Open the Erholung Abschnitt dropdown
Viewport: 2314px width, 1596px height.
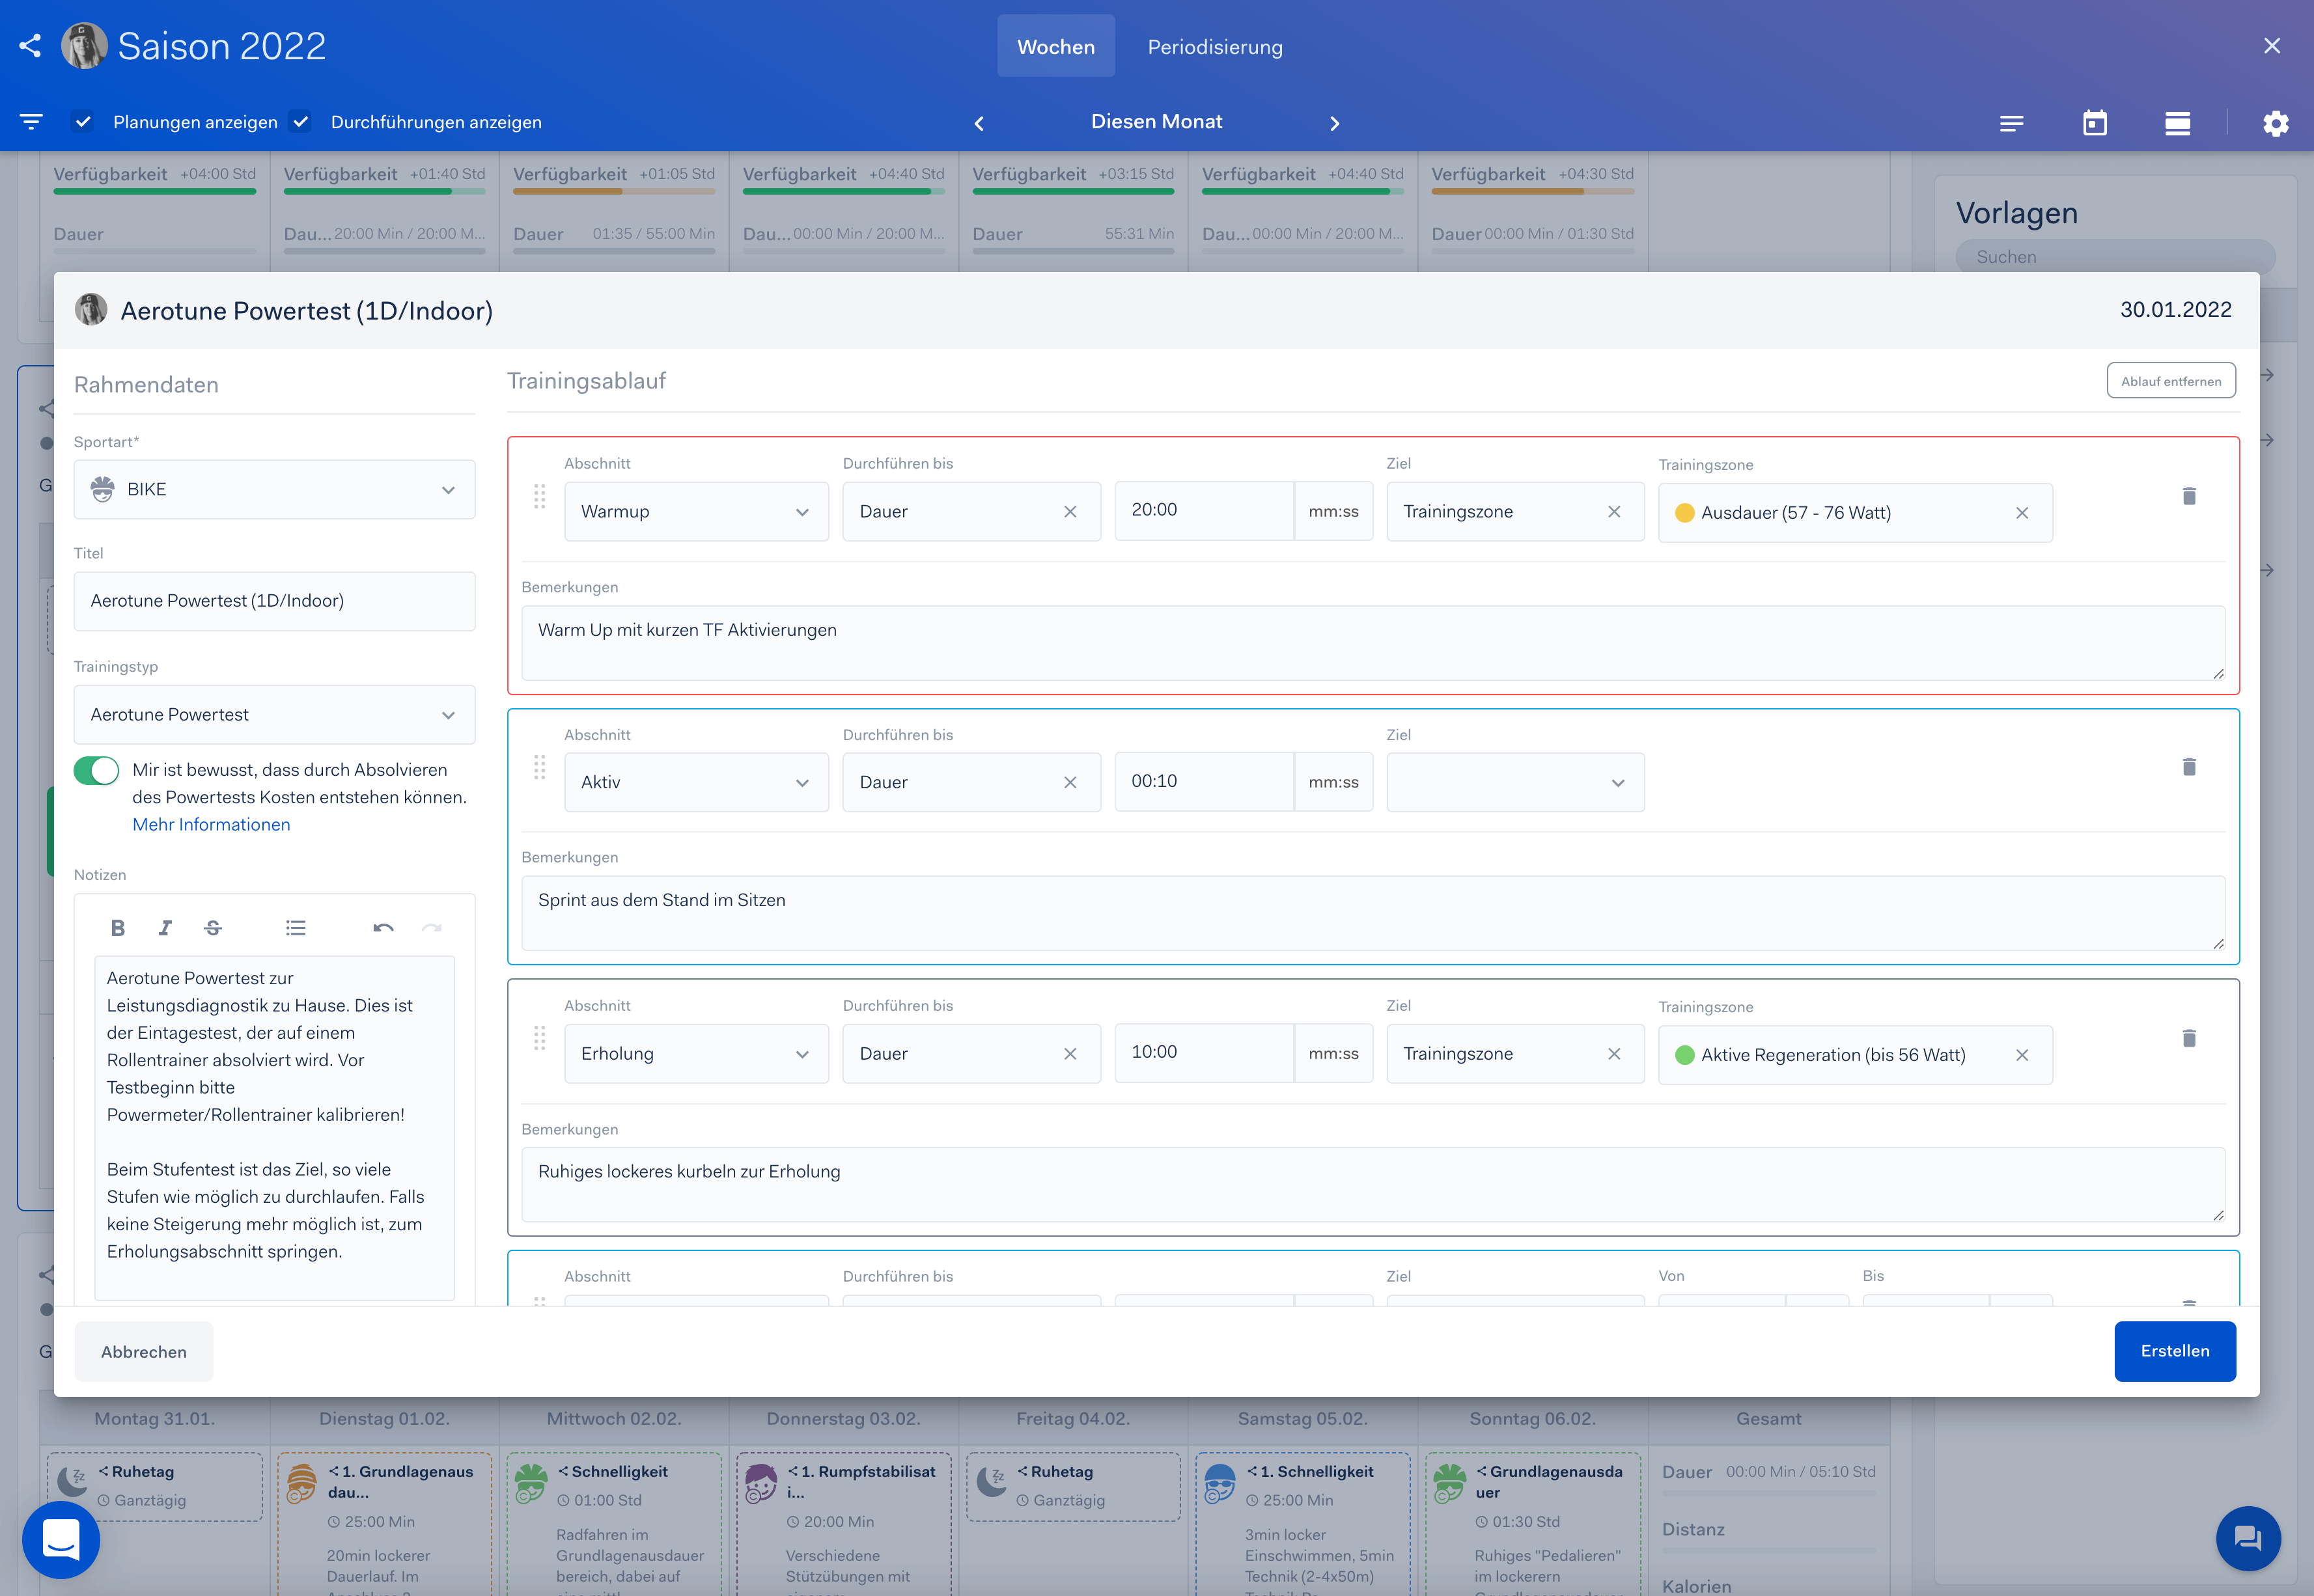(696, 1054)
